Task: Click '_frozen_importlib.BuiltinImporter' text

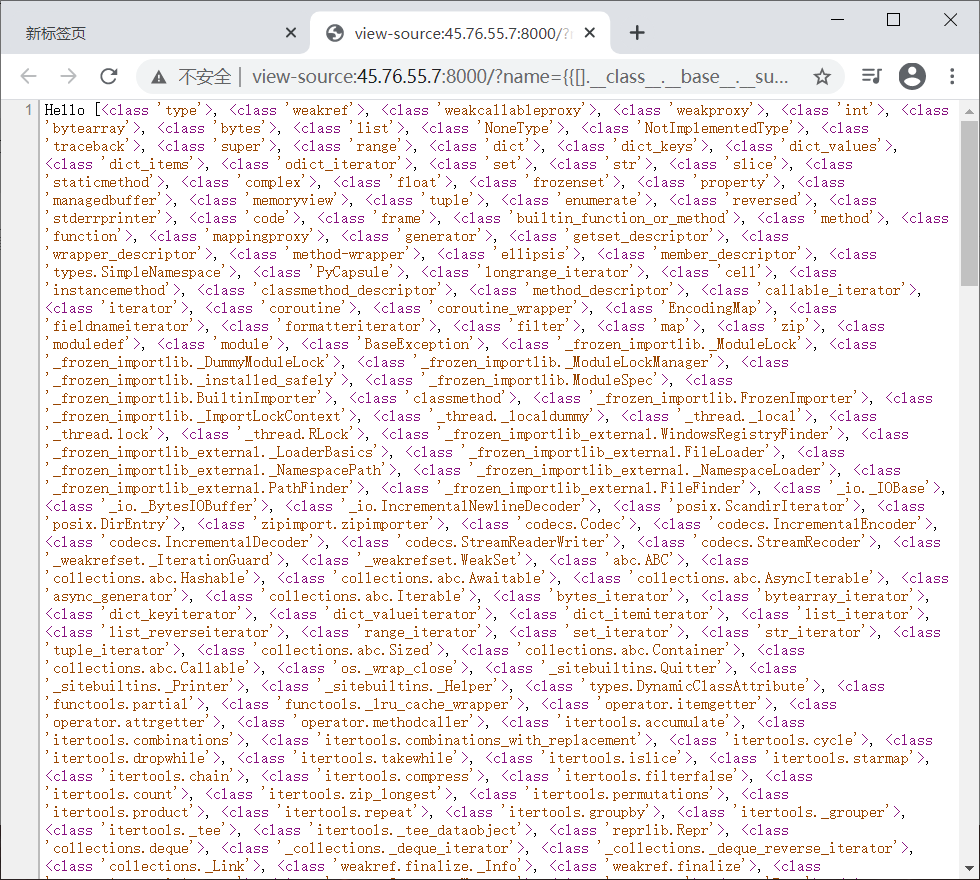Action: coord(185,398)
